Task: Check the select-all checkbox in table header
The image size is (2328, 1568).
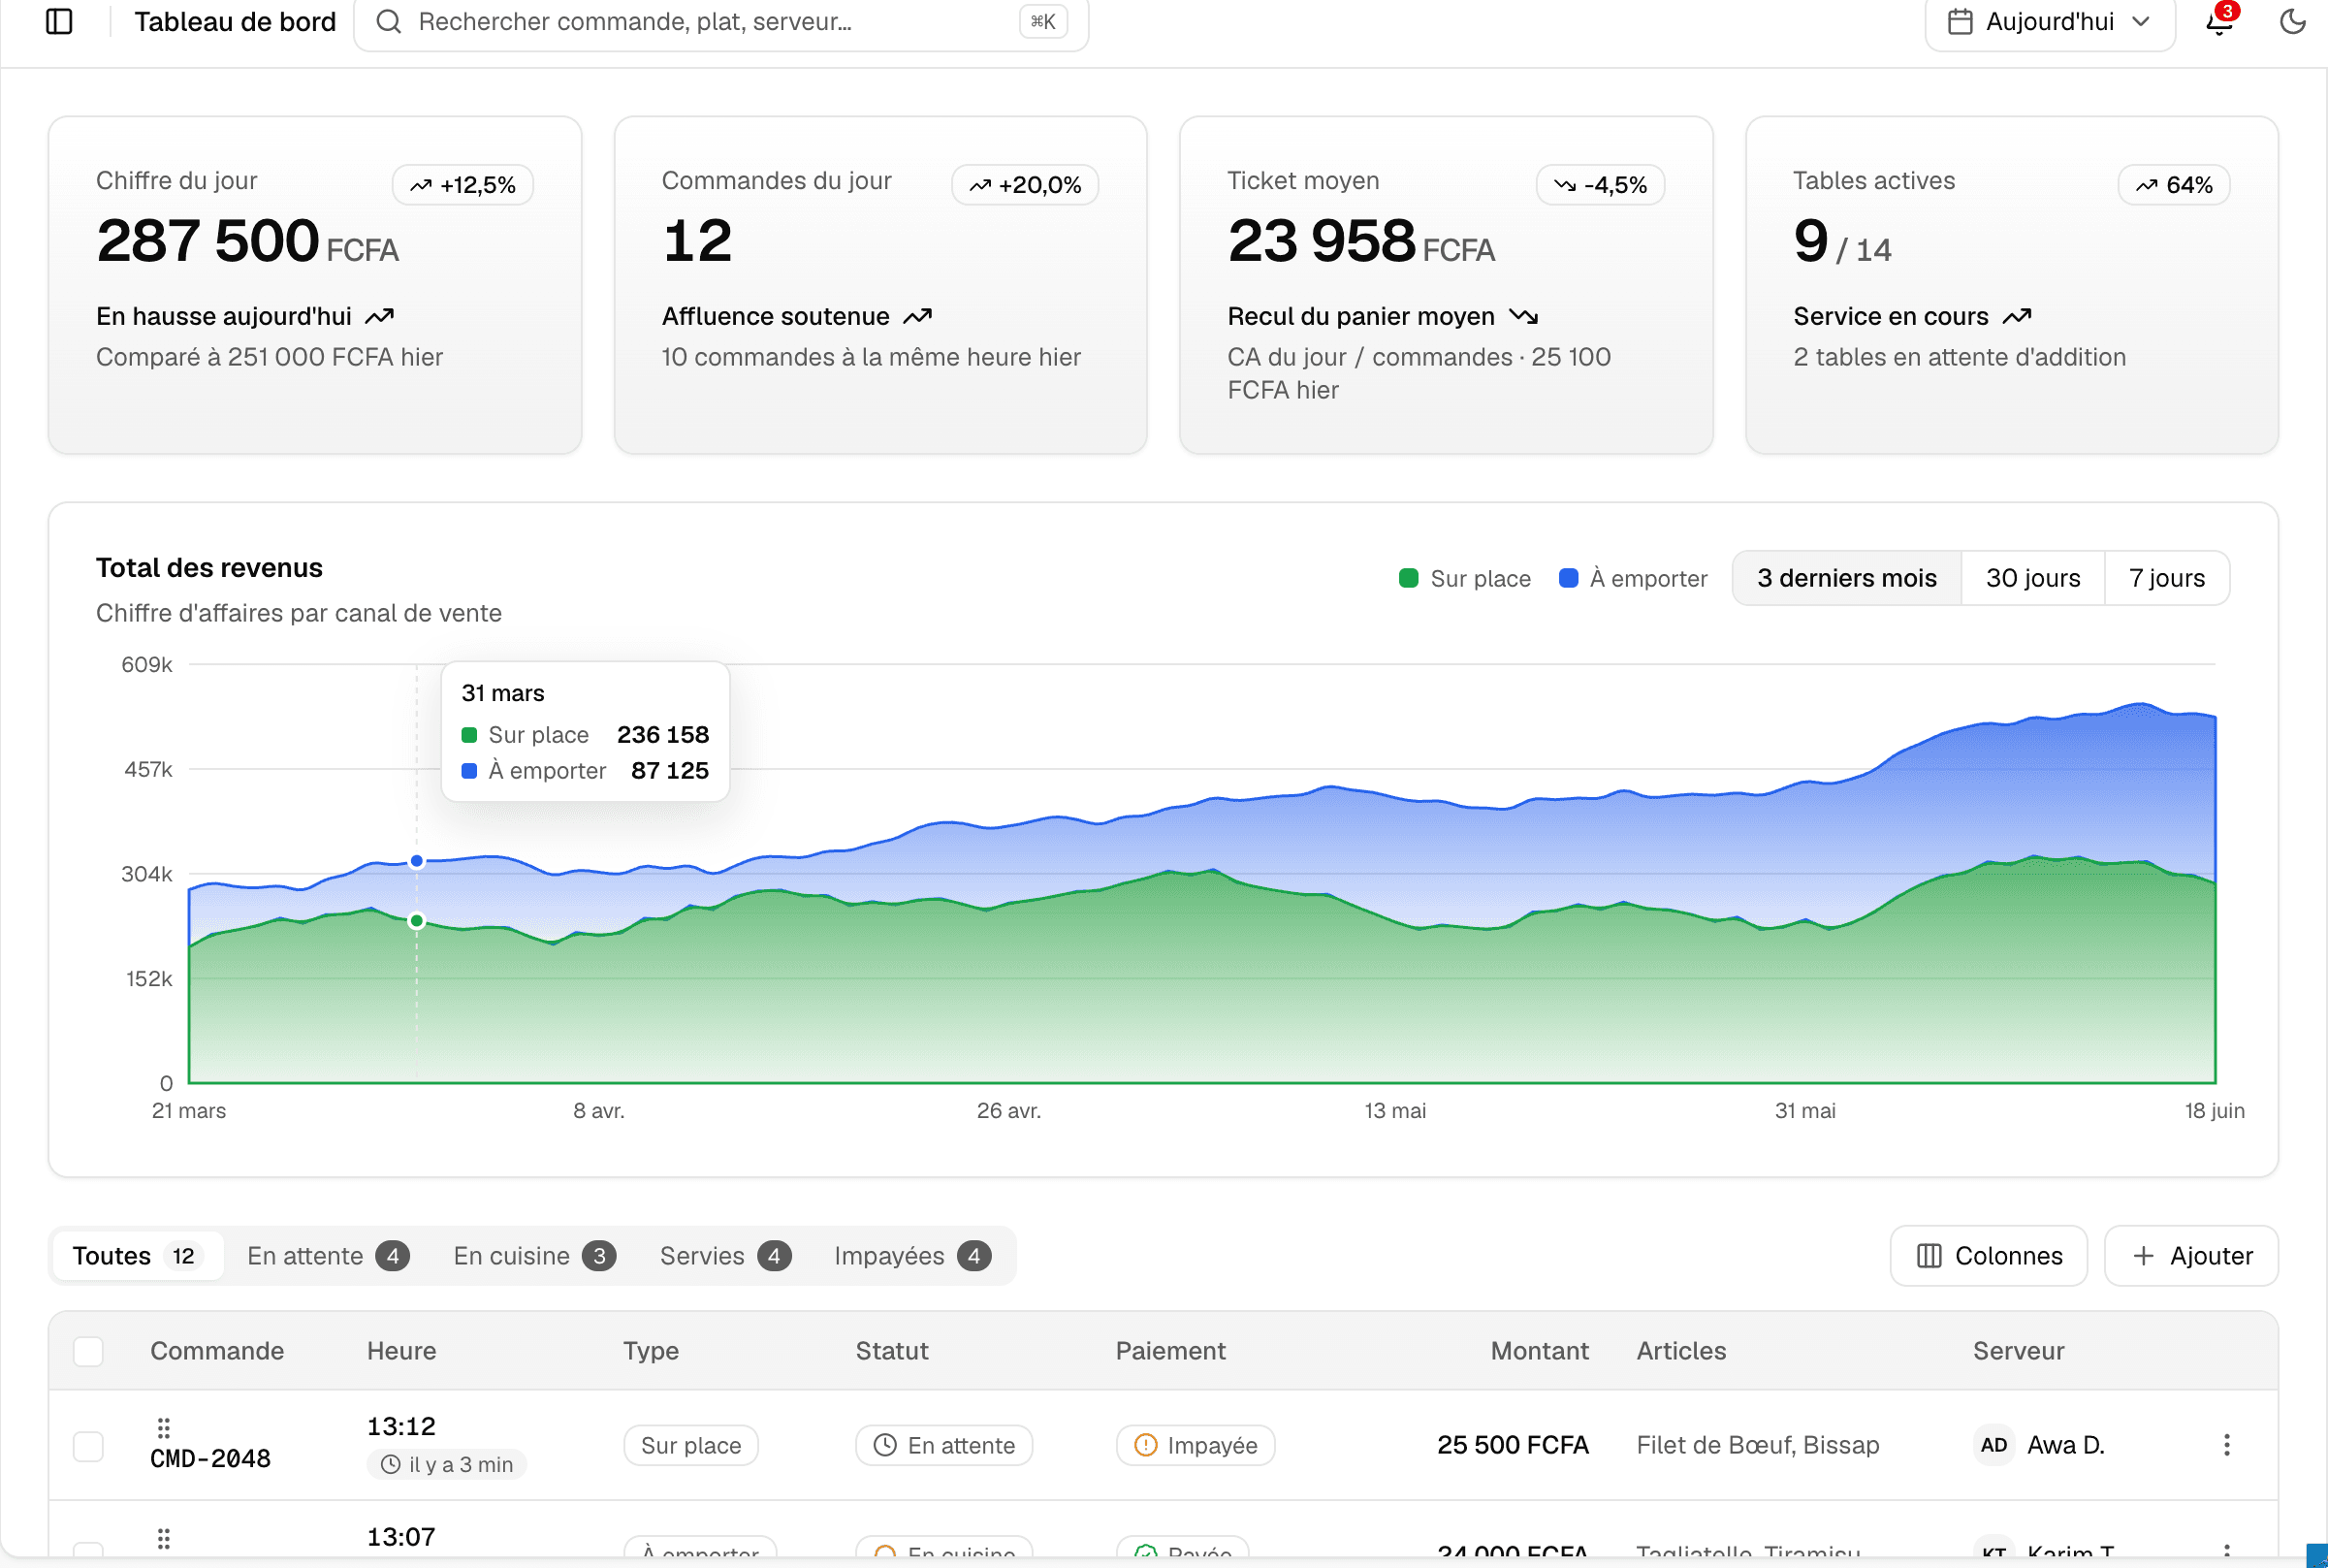Action: click(x=88, y=1350)
